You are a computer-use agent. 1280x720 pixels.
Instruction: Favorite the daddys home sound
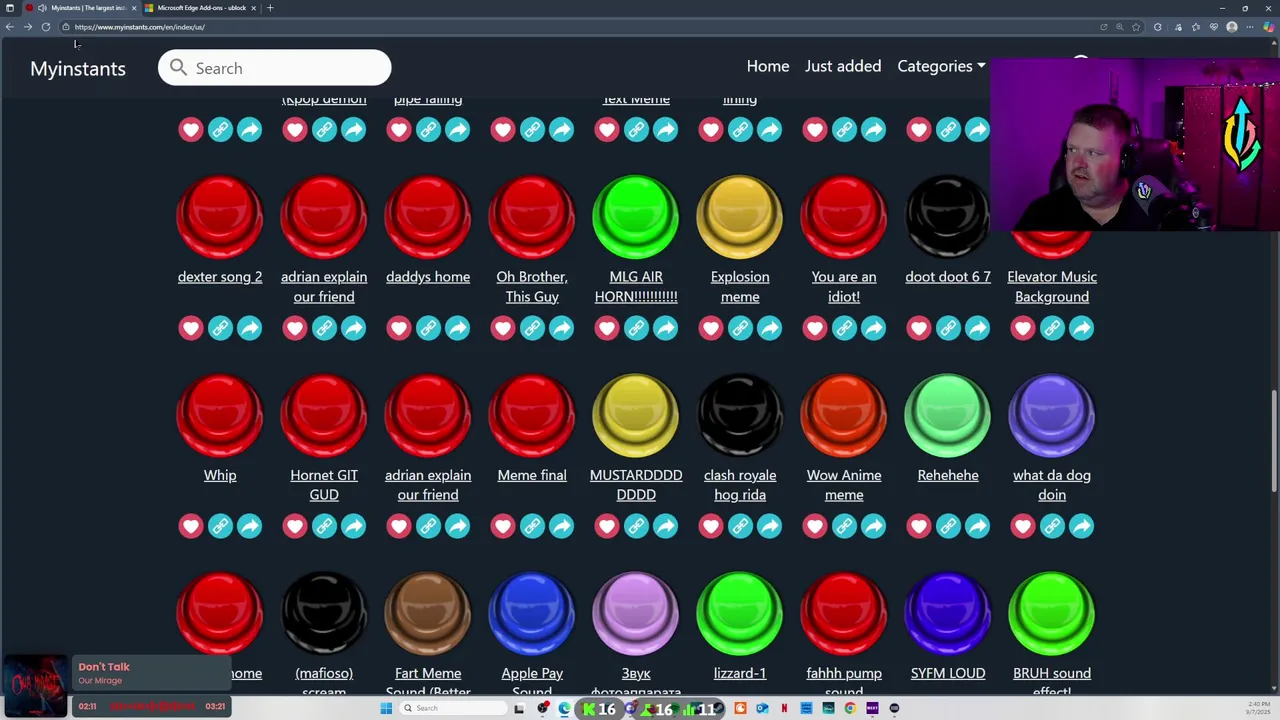tap(399, 328)
